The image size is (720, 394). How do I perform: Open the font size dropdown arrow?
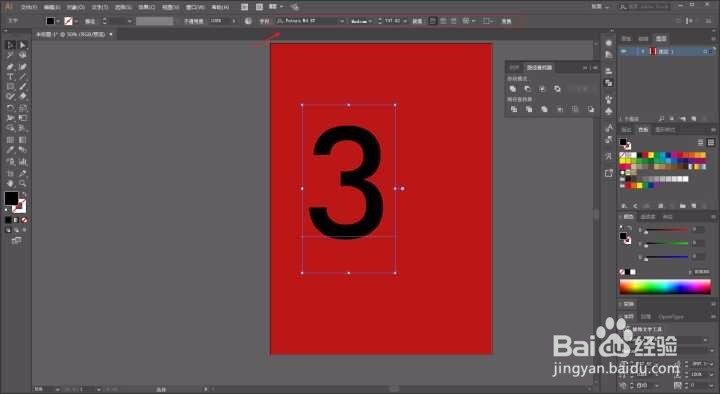coord(405,21)
